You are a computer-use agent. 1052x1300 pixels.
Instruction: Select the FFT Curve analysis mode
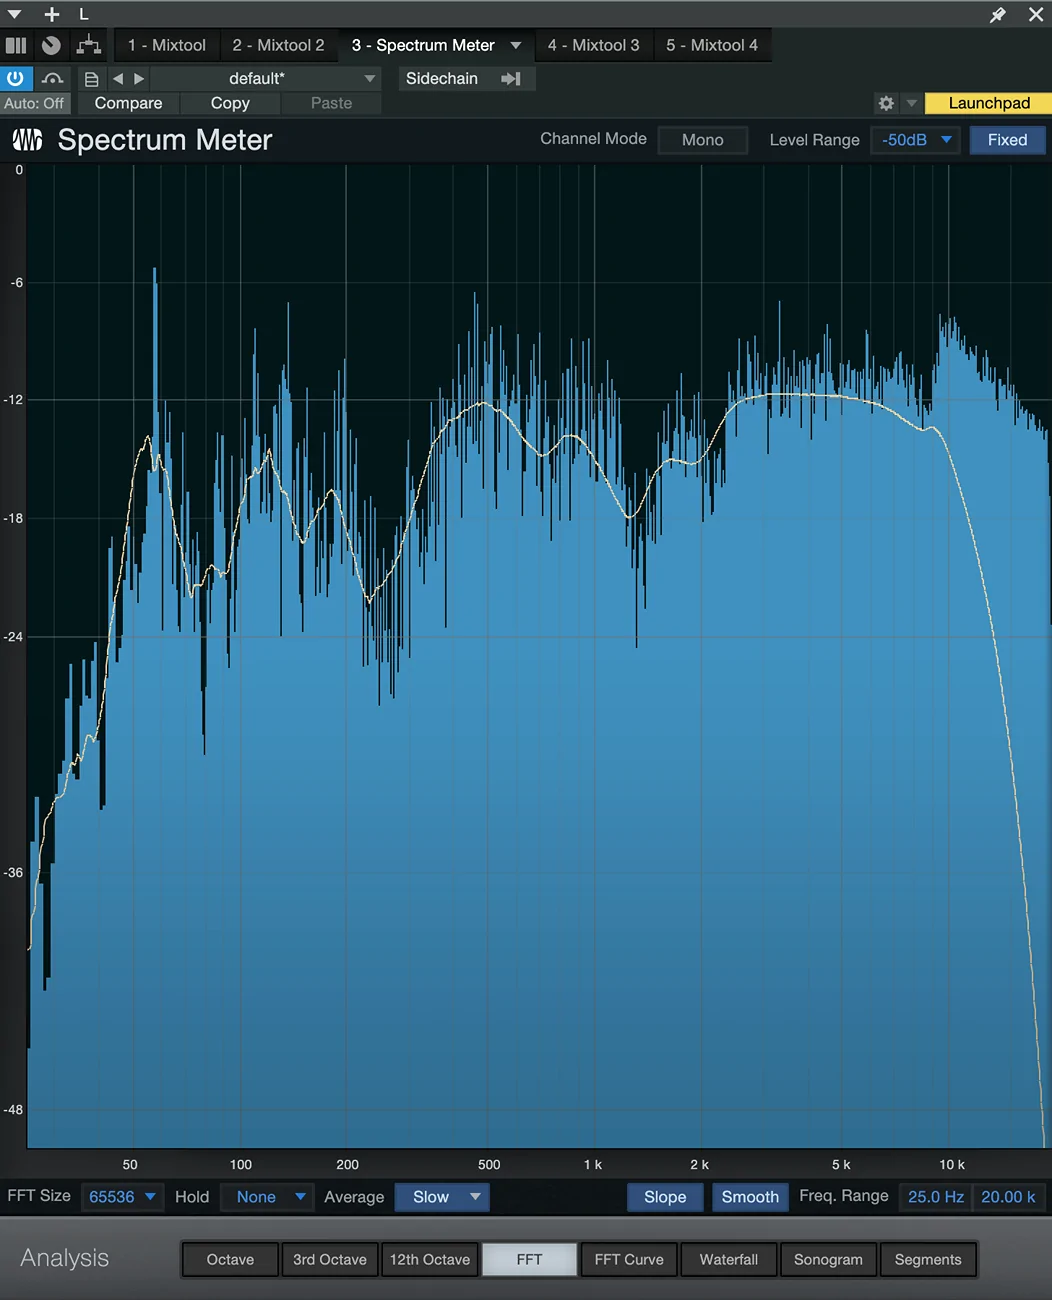pos(629,1260)
